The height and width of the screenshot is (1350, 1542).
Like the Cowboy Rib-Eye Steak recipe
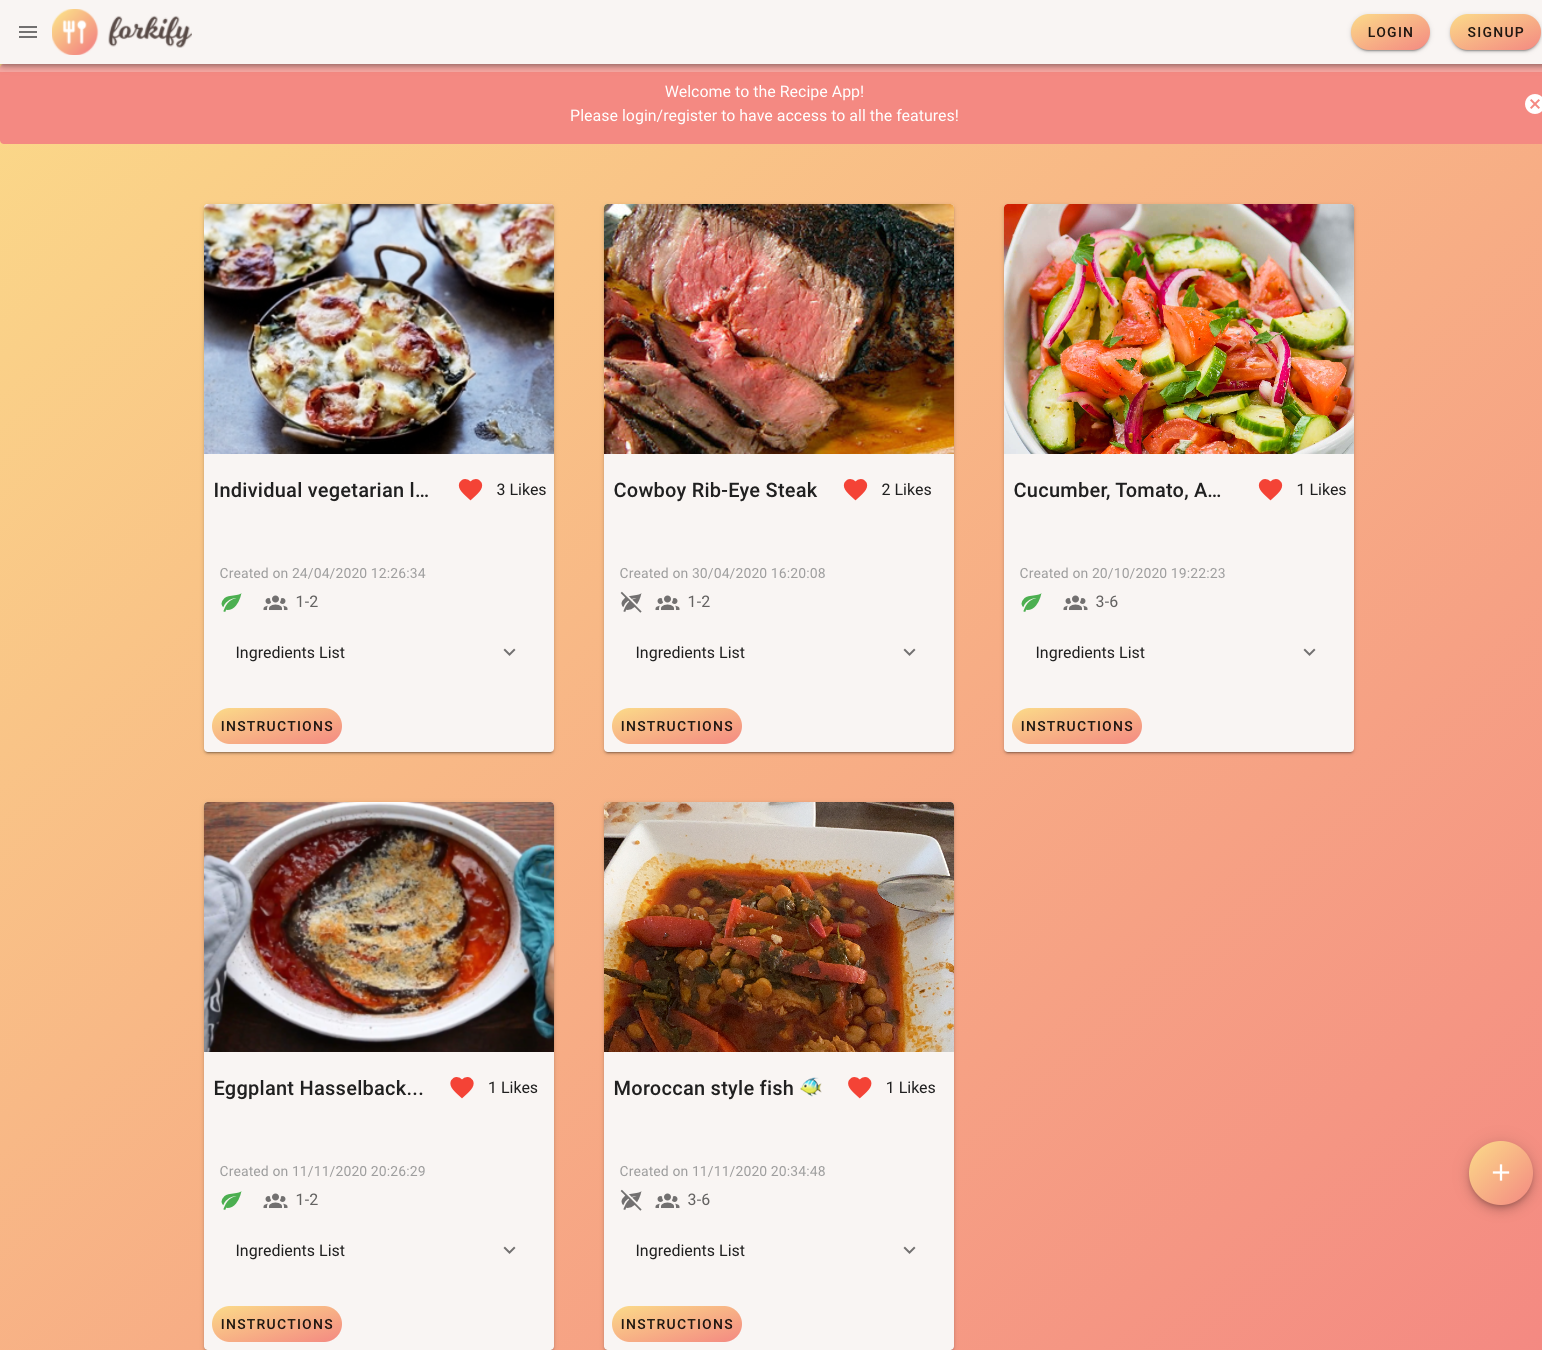[x=855, y=489]
